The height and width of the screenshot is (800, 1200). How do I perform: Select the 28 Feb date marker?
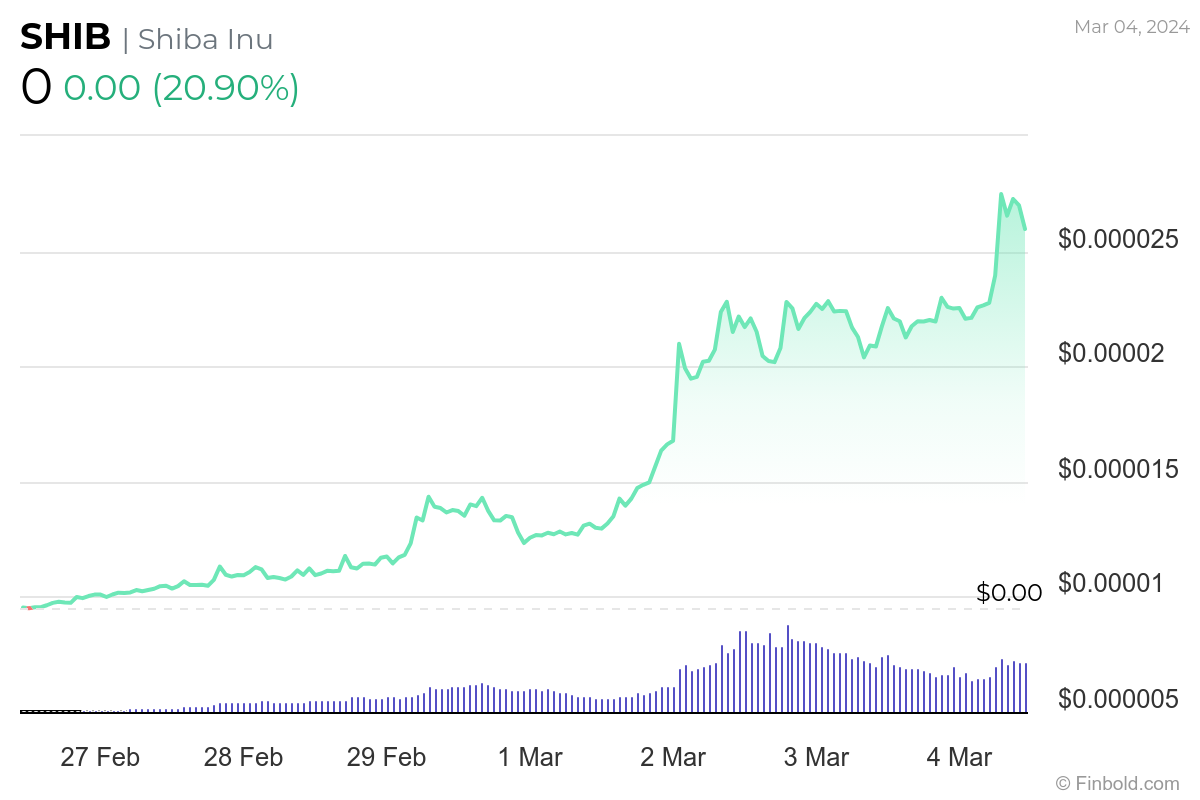click(x=243, y=757)
